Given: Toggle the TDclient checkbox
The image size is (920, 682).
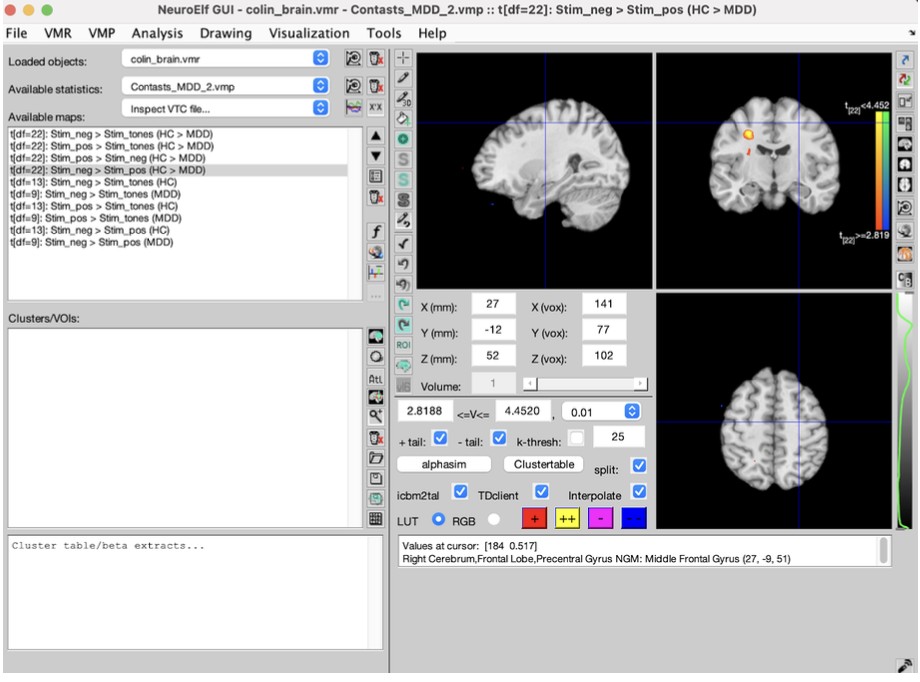Looking at the screenshot, I should tap(542, 491).
